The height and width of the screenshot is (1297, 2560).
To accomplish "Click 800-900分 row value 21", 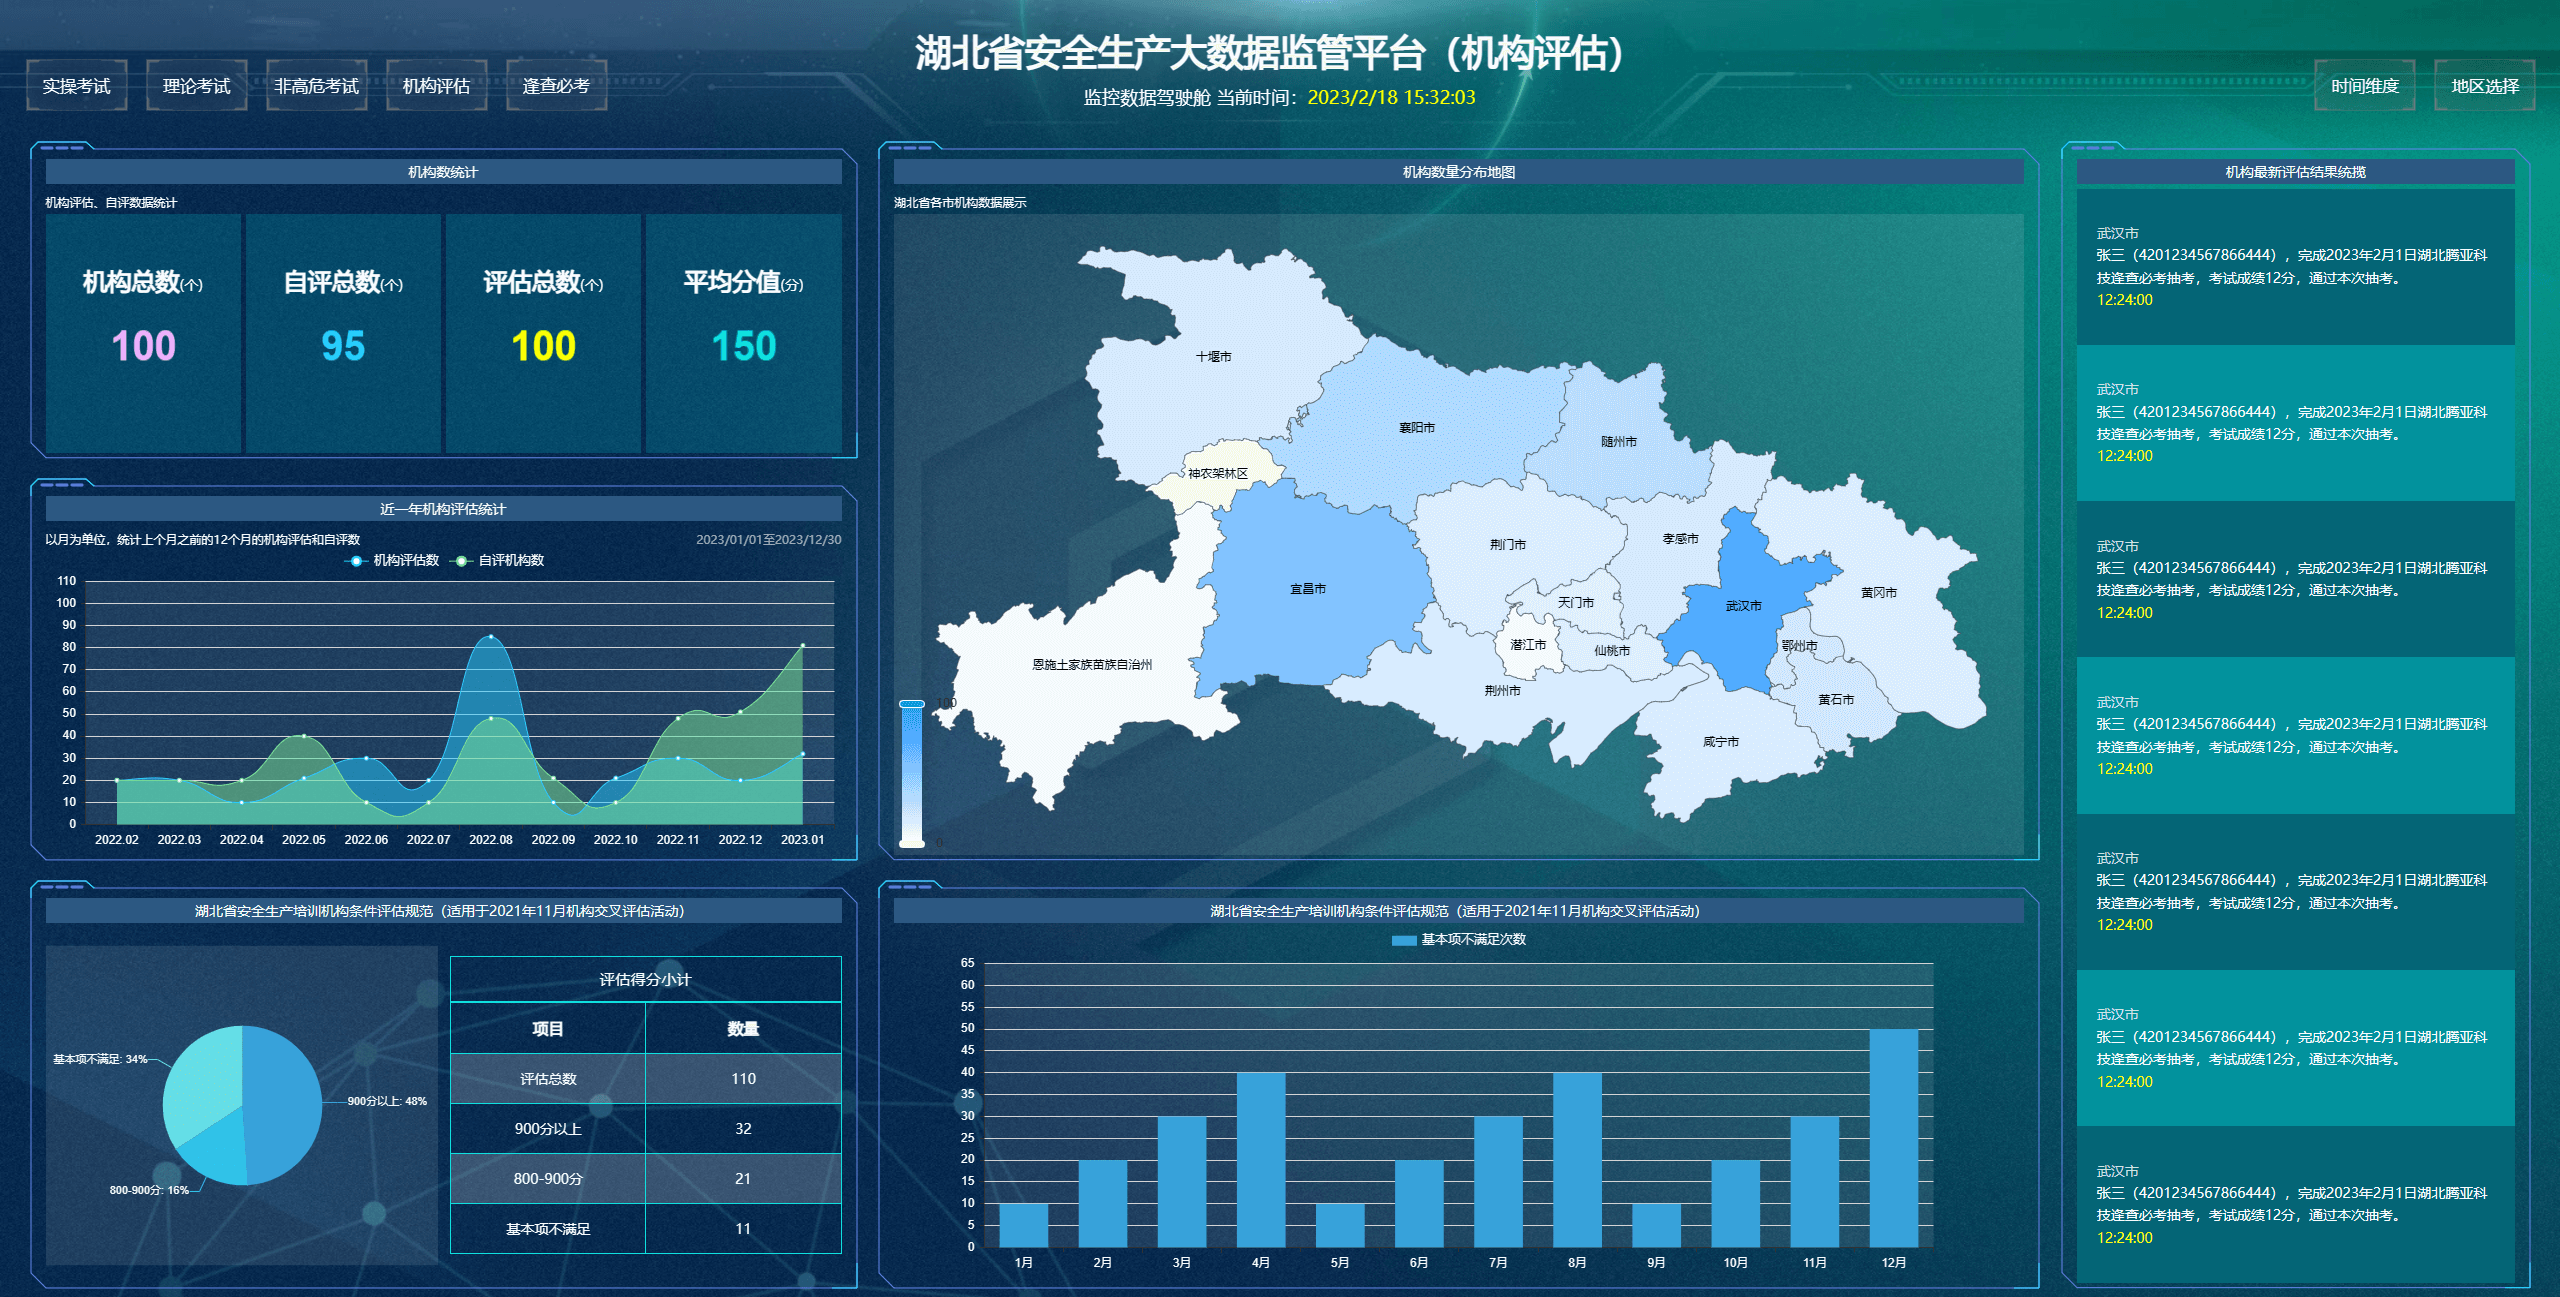I will point(743,1178).
